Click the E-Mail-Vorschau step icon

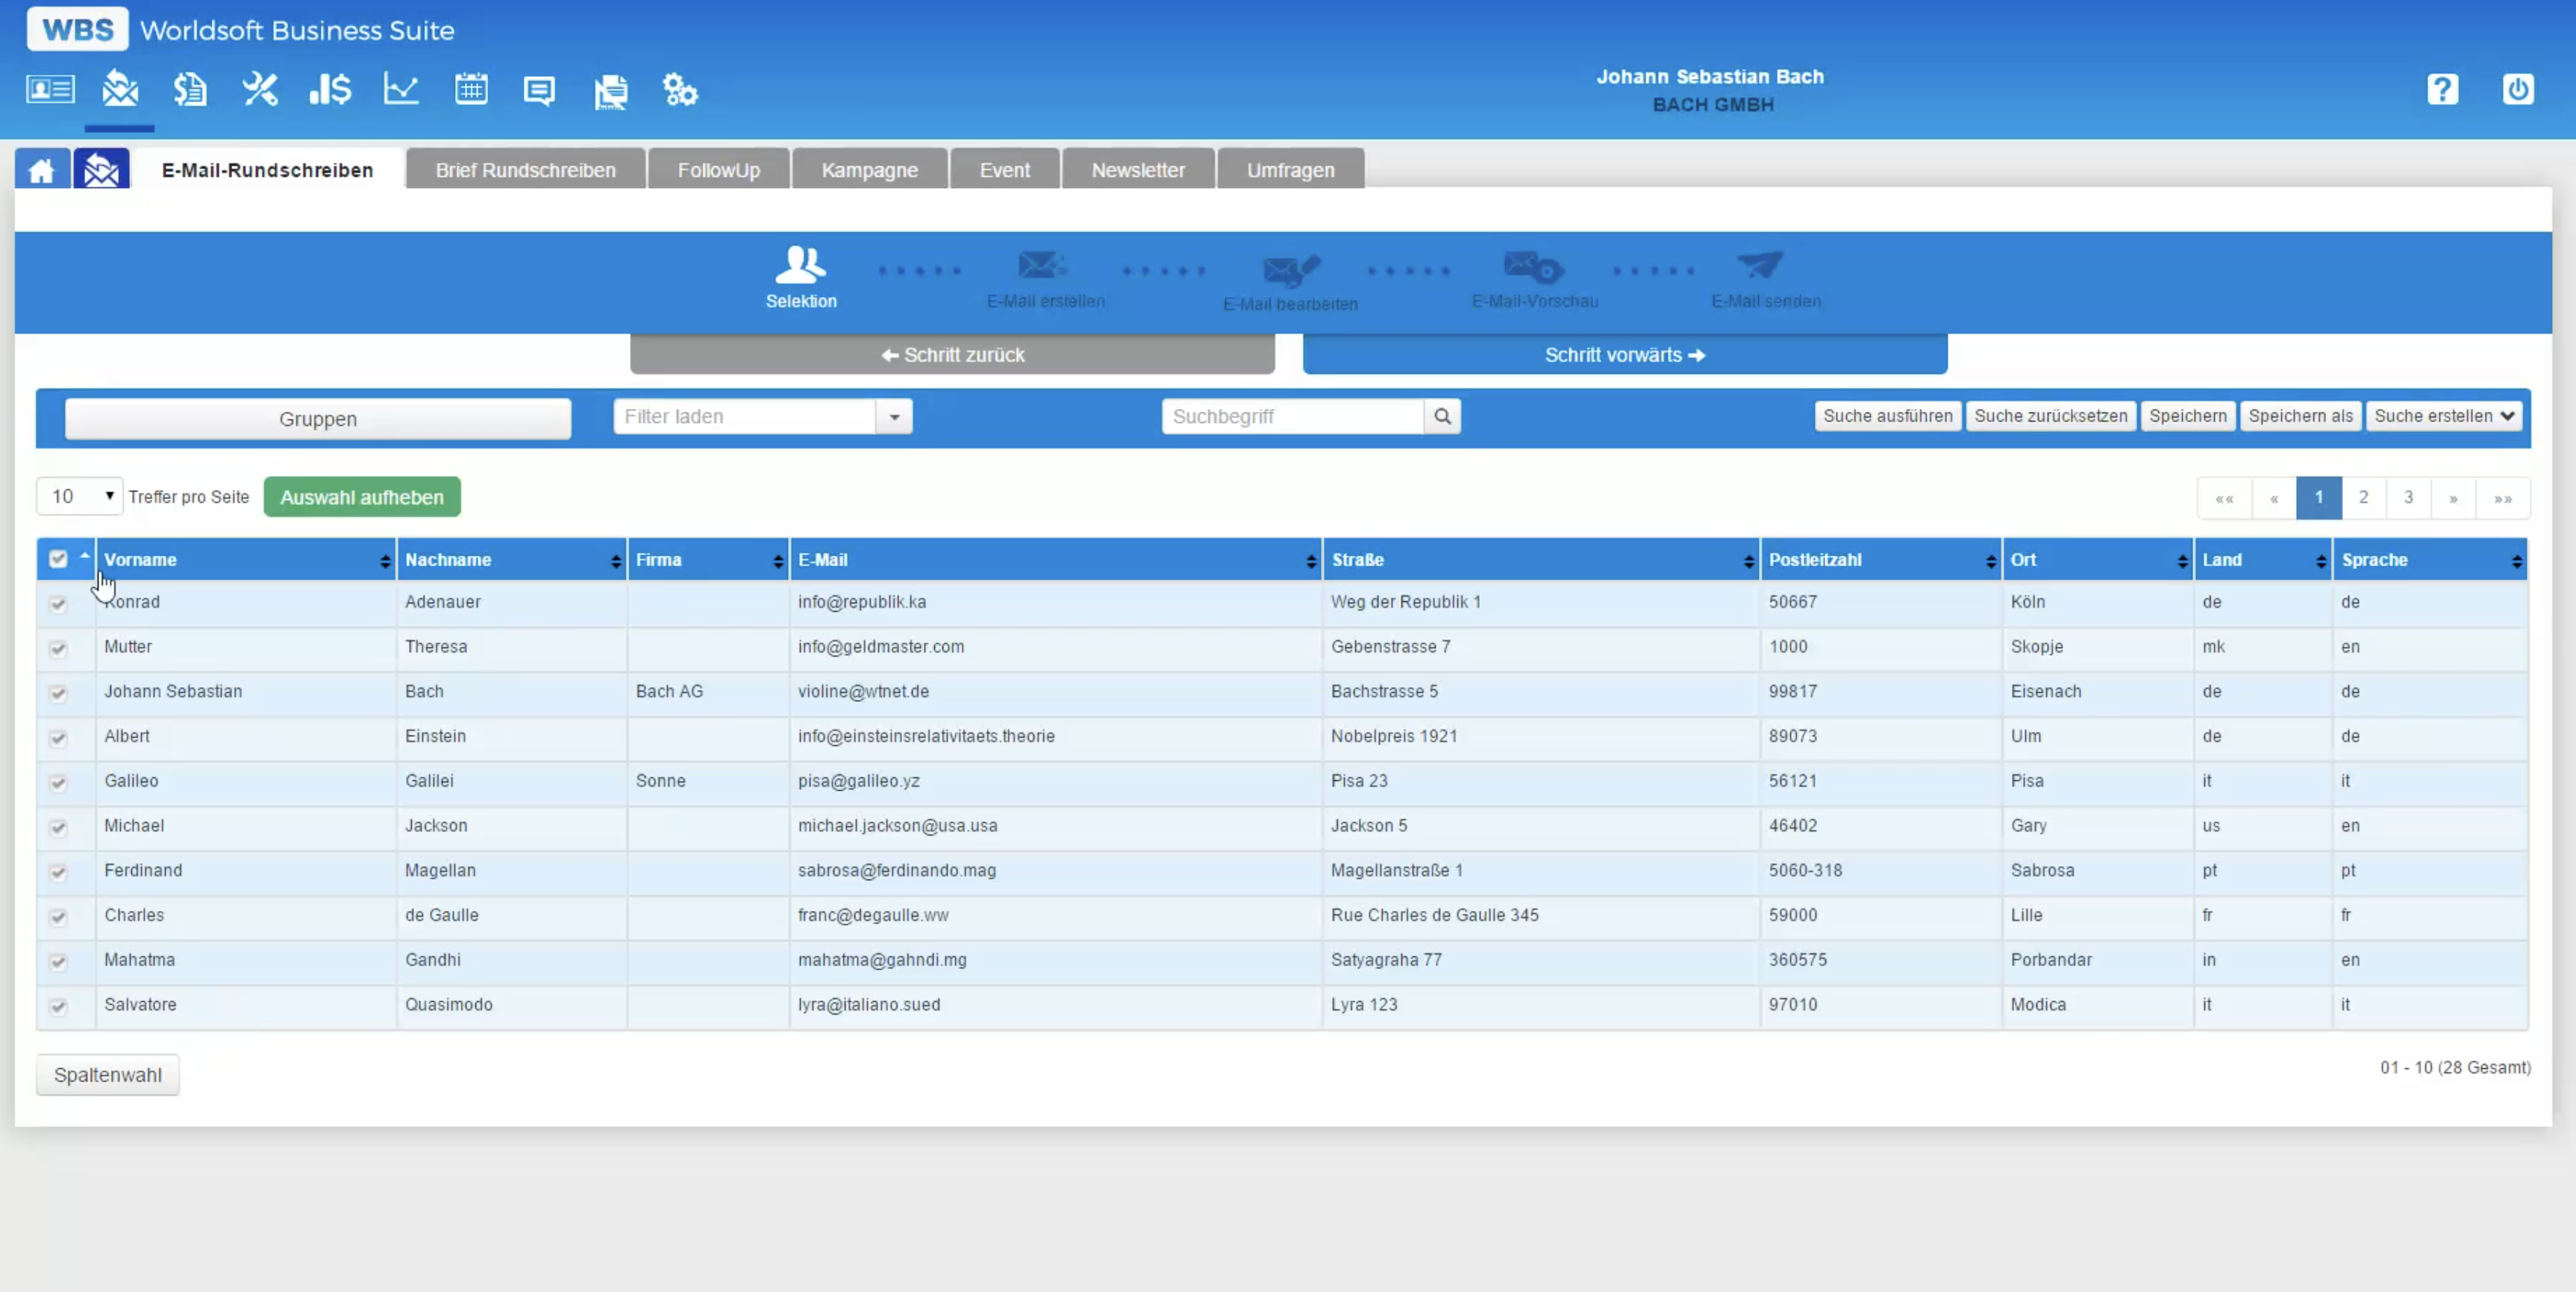click(x=1534, y=266)
